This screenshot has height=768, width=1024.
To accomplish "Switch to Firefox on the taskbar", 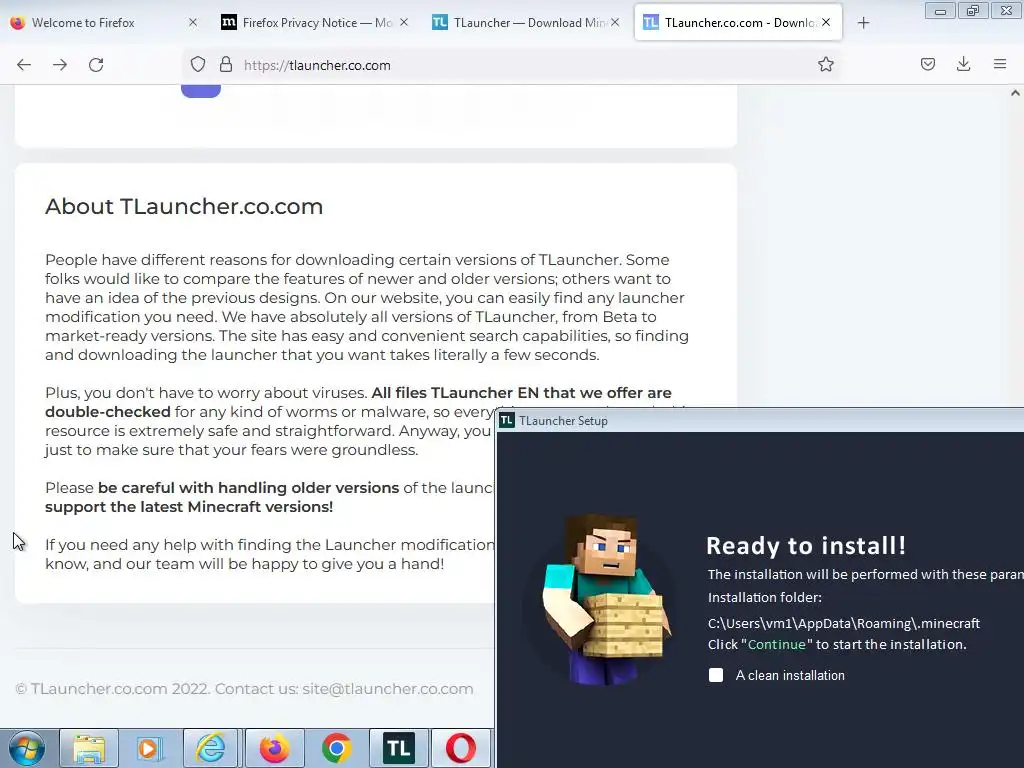I will point(274,748).
